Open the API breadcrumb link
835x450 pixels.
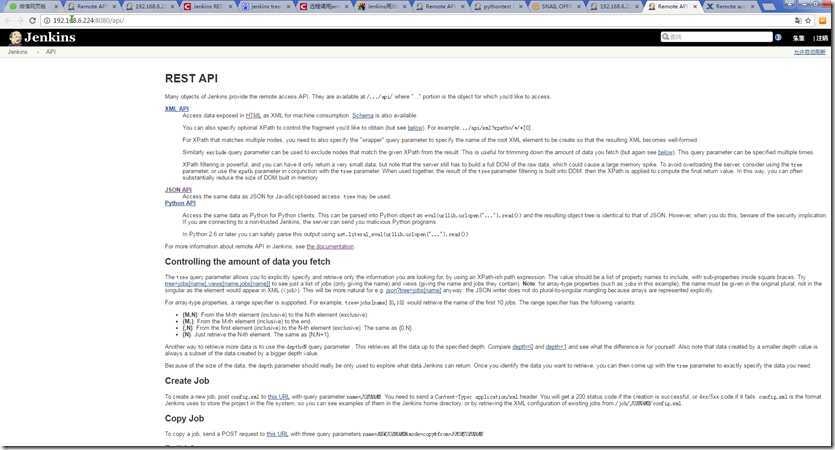coord(51,52)
